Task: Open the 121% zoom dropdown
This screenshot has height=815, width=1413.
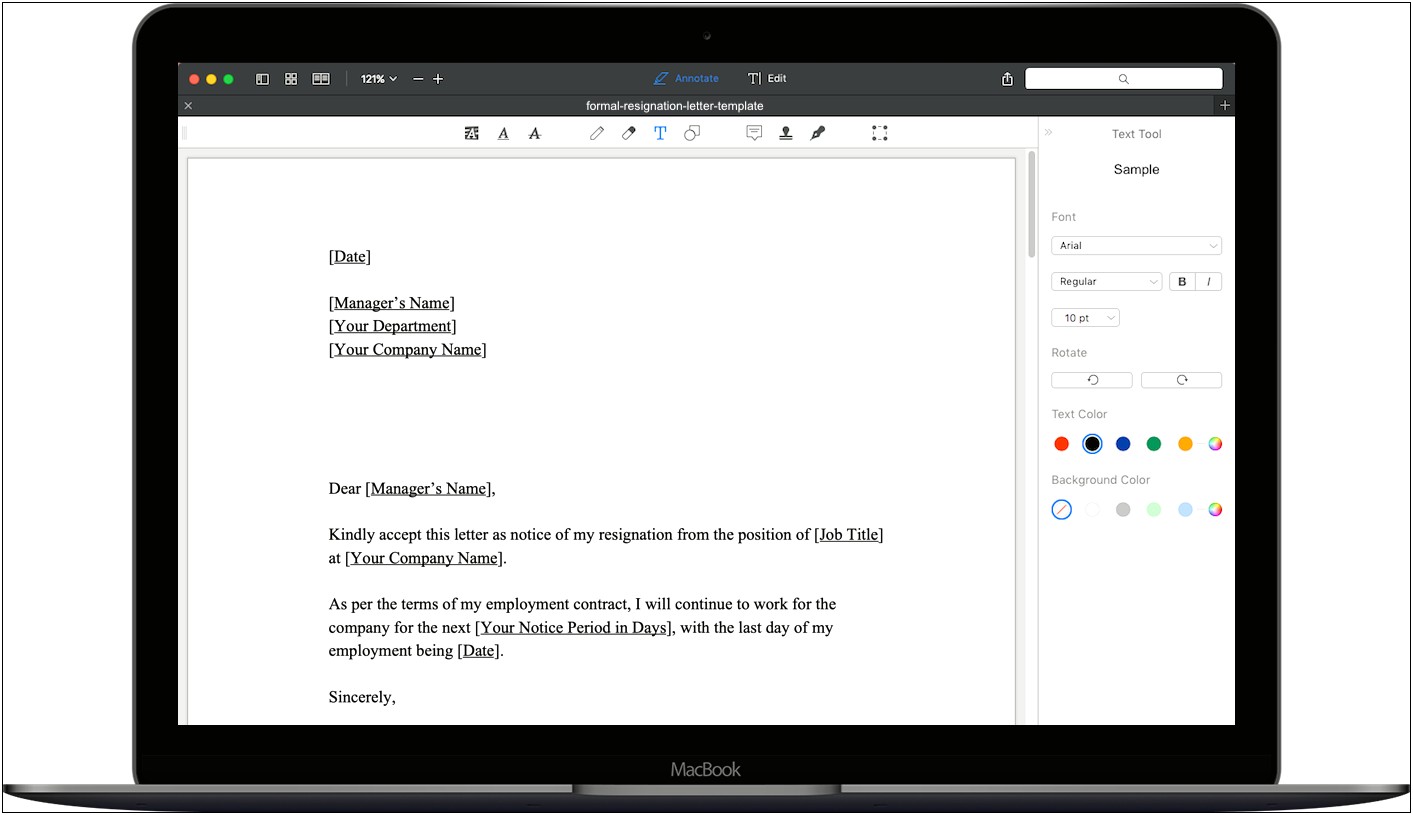Action: [379, 79]
